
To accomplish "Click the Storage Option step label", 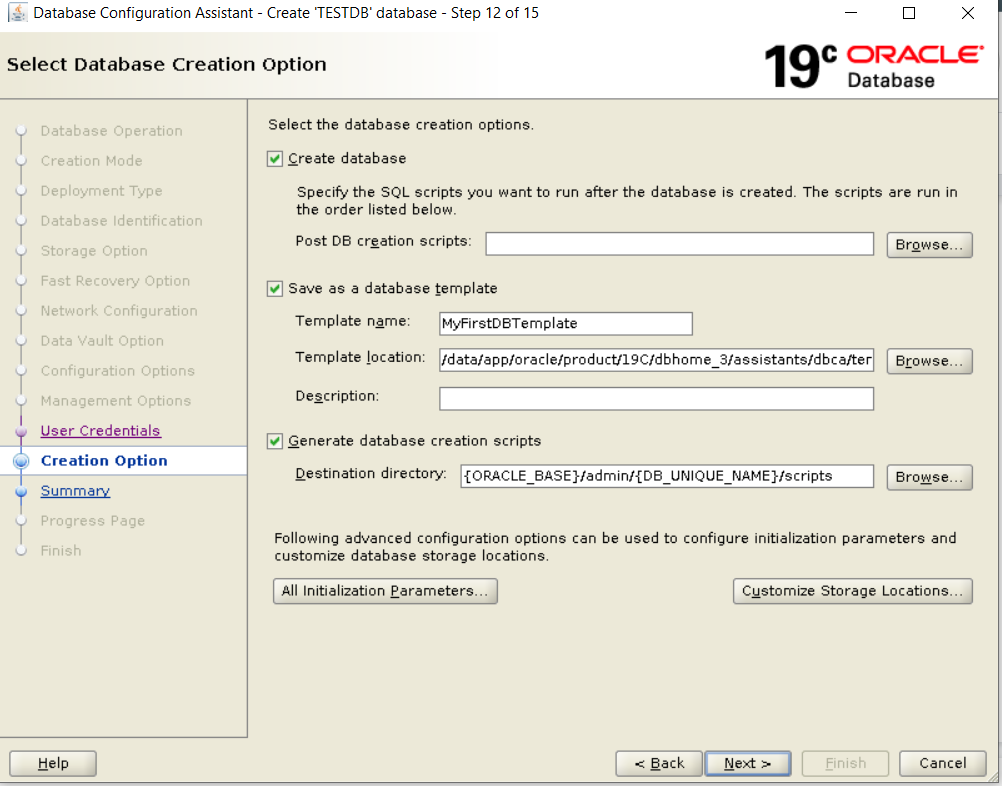I will point(94,251).
